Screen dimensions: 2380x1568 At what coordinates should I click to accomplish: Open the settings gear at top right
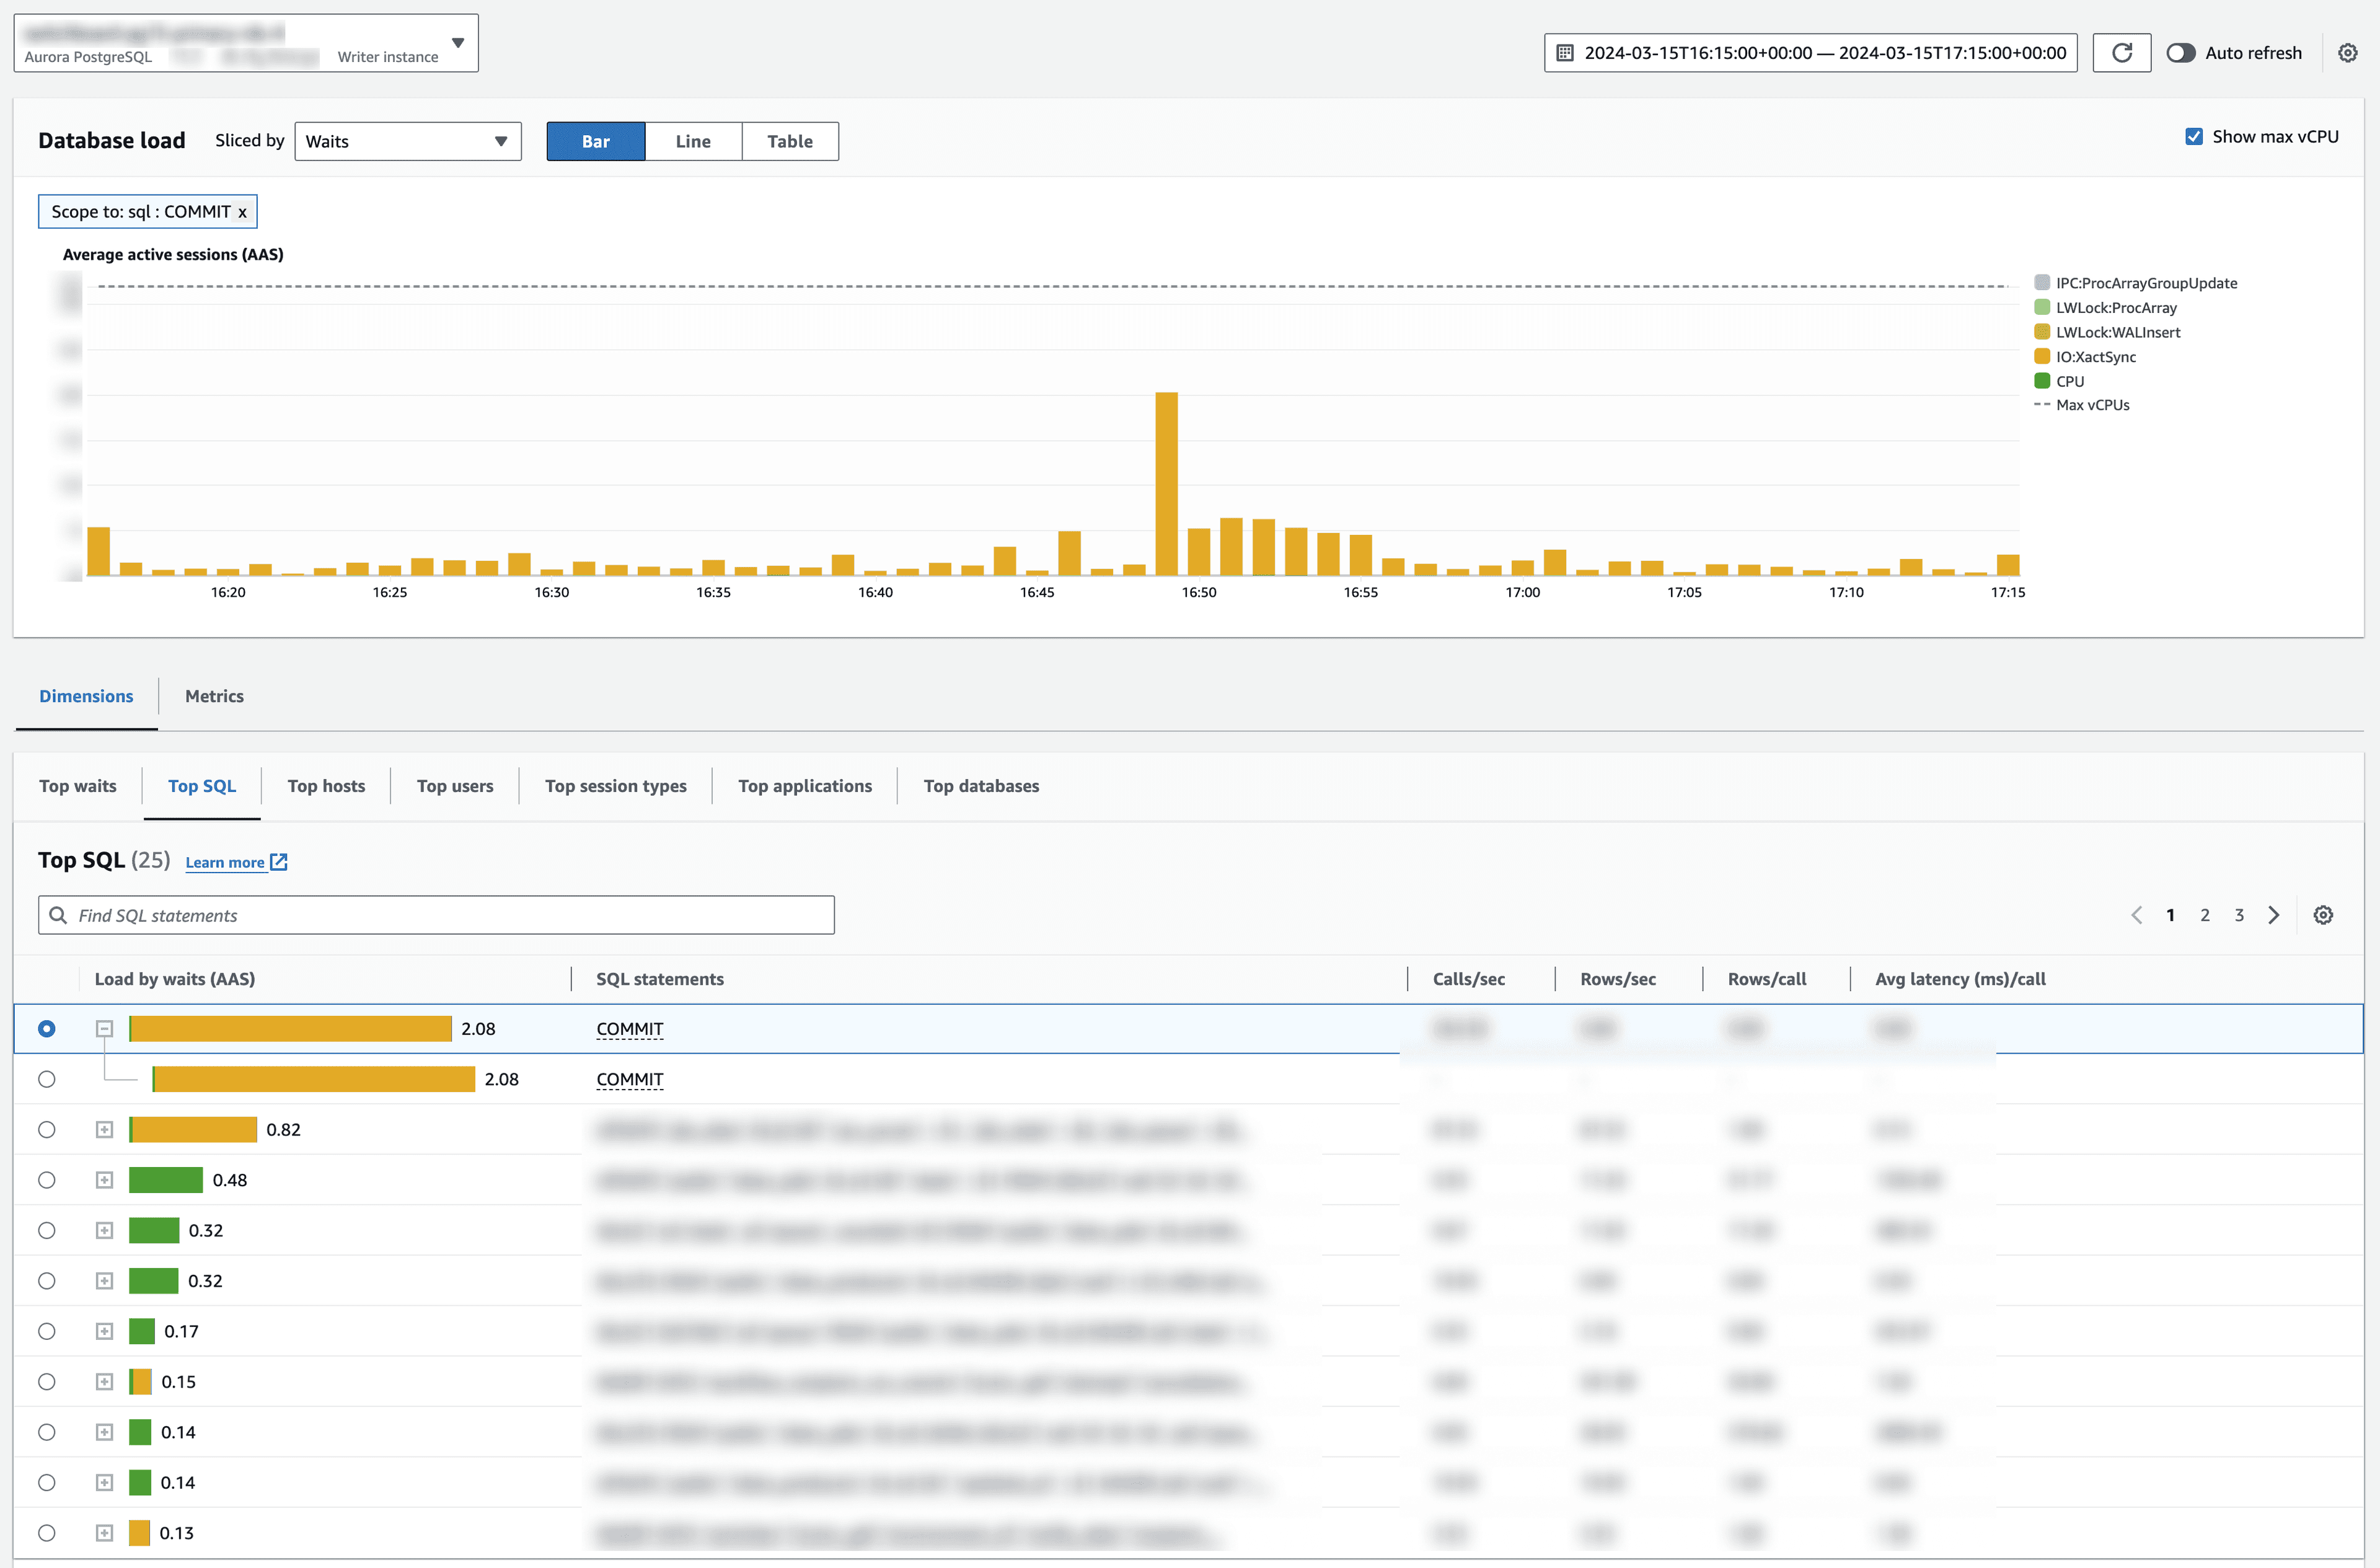pos(2349,52)
